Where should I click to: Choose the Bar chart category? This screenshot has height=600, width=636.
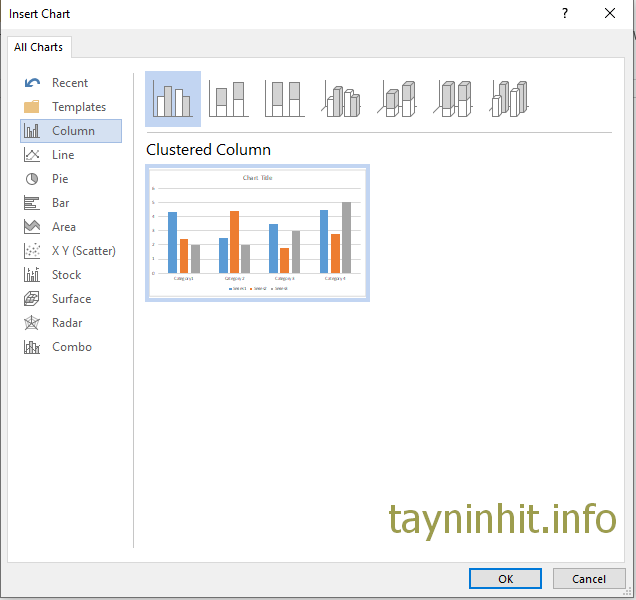pos(60,203)
